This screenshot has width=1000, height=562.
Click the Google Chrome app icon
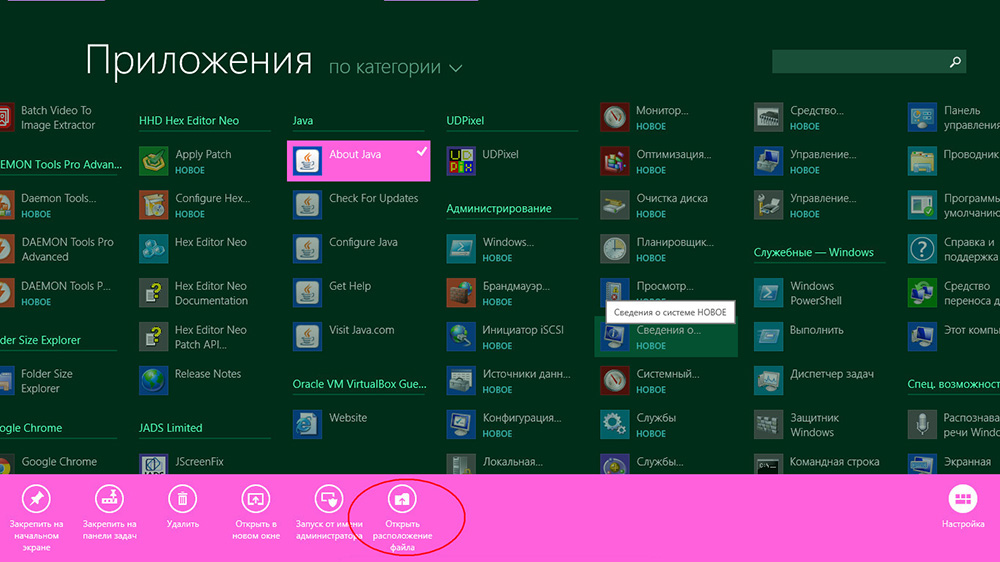pyautogui.click(x=5, y=464)
